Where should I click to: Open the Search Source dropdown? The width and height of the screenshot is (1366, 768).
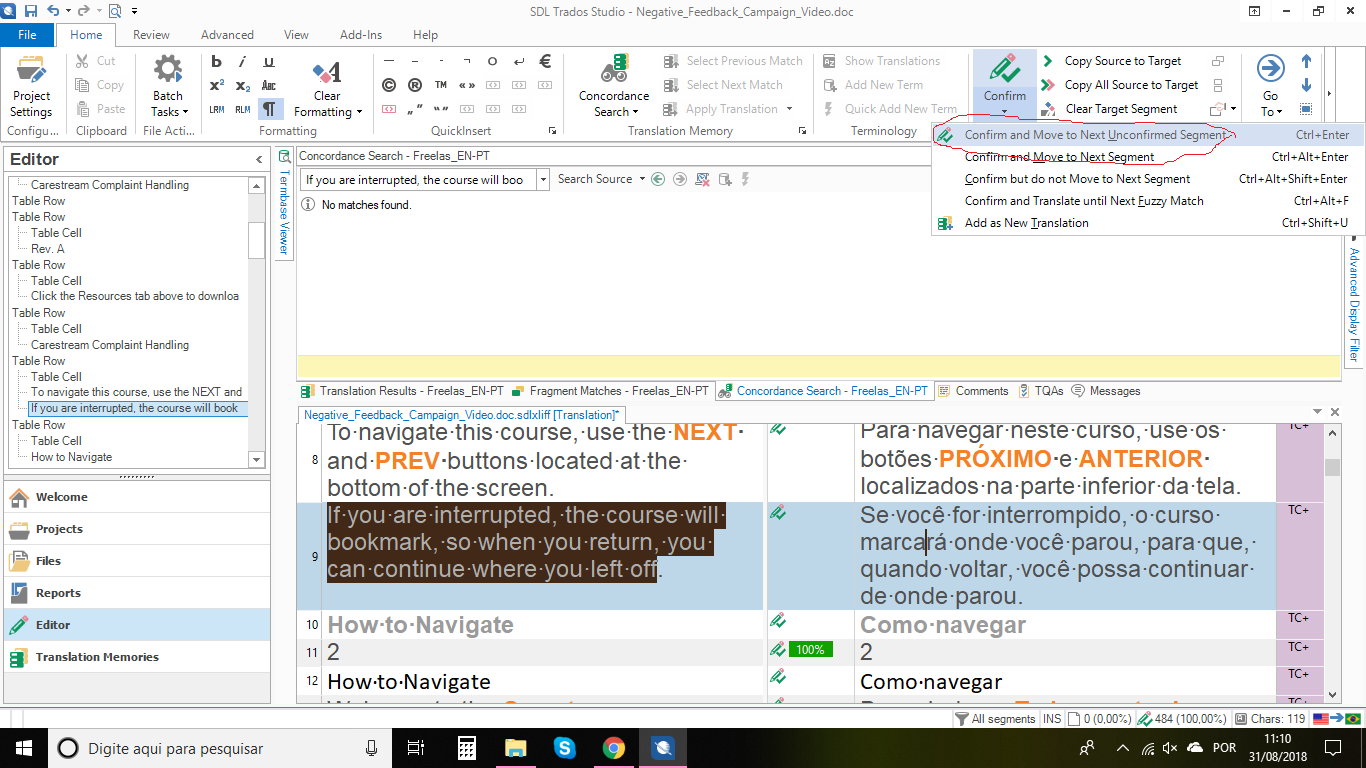(x=600, y=179)
